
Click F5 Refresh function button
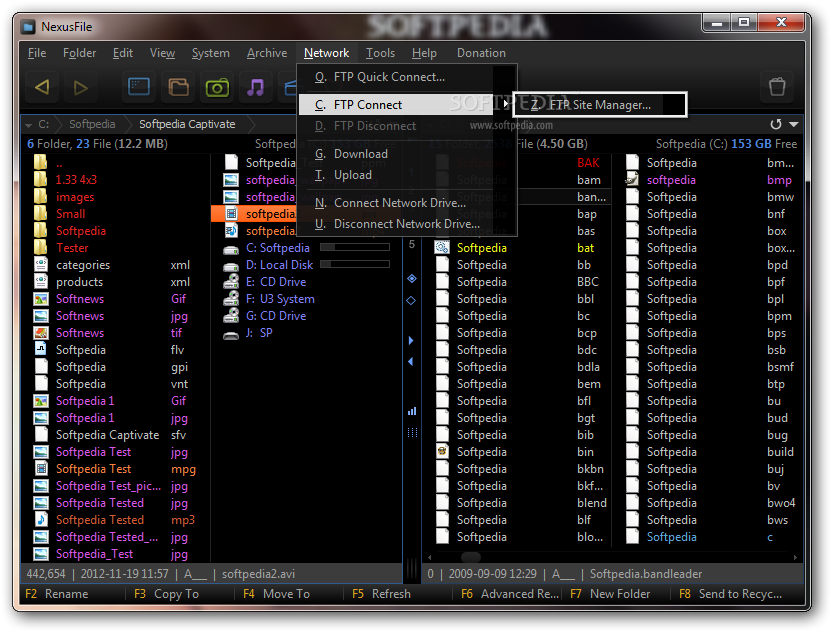click(381, 594)
